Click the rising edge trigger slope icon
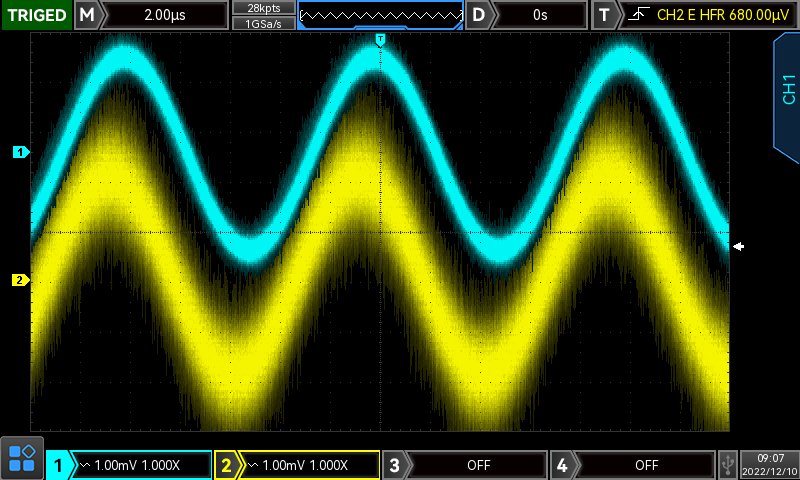This screenshot has width=800, height=480. coord(636,15)
